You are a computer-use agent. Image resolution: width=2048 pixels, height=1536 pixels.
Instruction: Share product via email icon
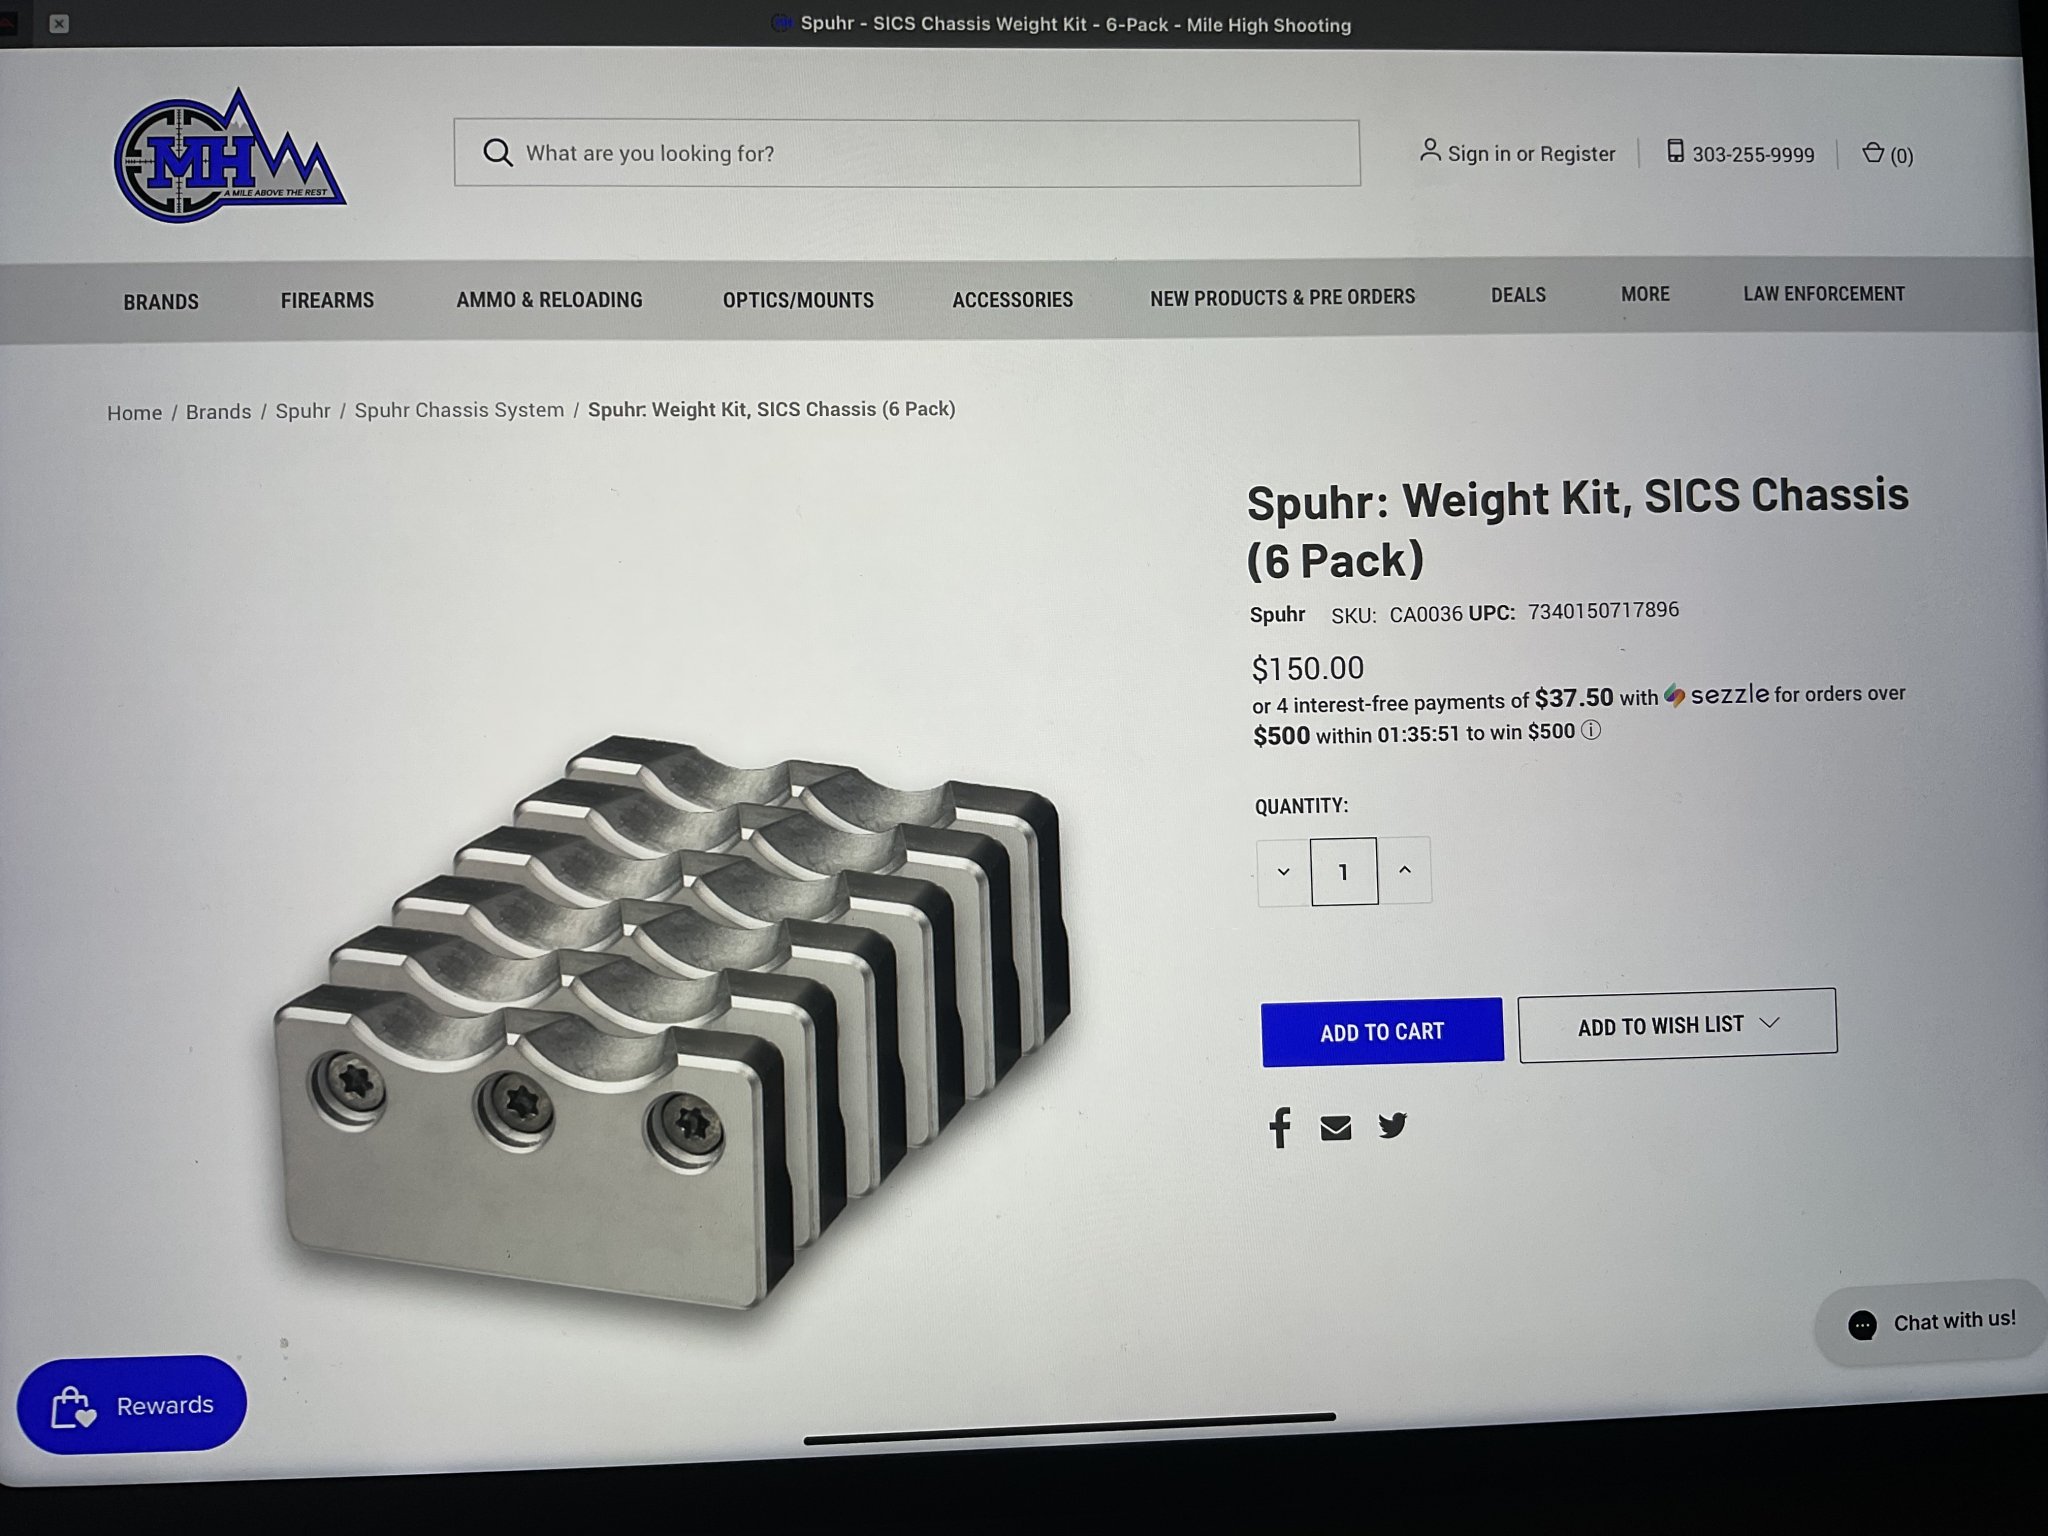(x=1336, y=1128)
